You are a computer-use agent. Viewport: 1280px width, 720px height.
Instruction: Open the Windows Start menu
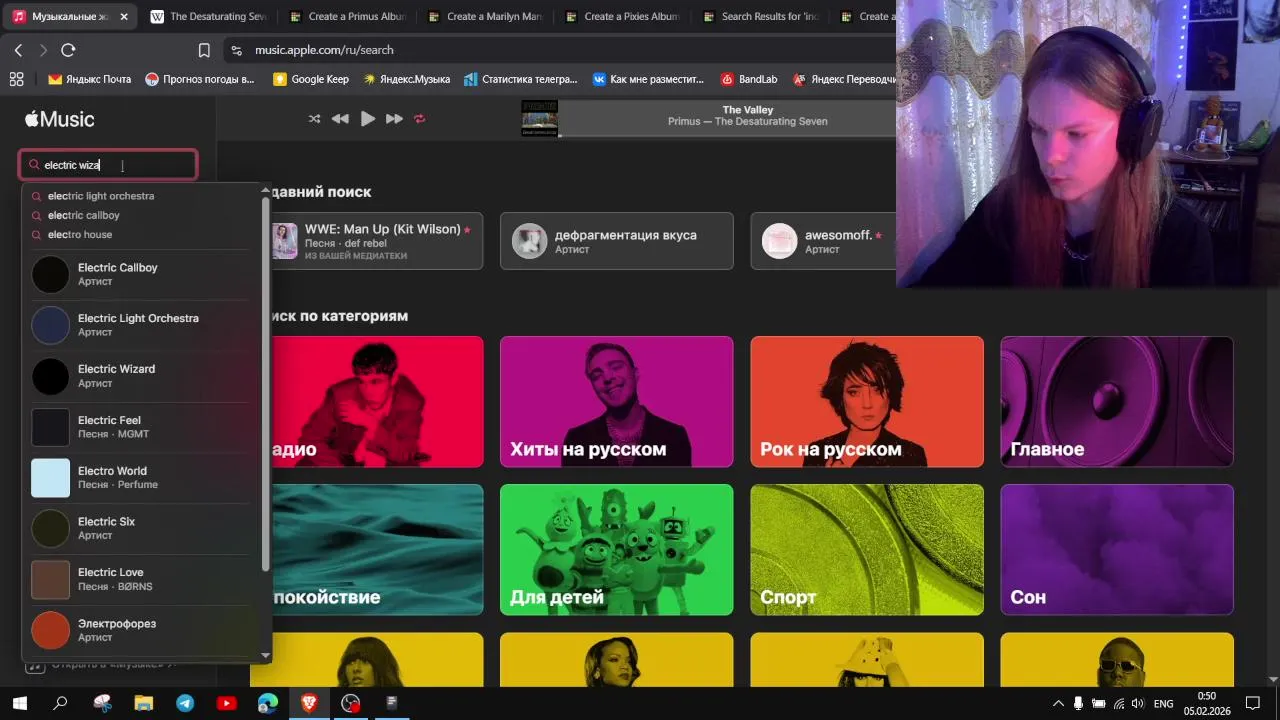(19, 703)
